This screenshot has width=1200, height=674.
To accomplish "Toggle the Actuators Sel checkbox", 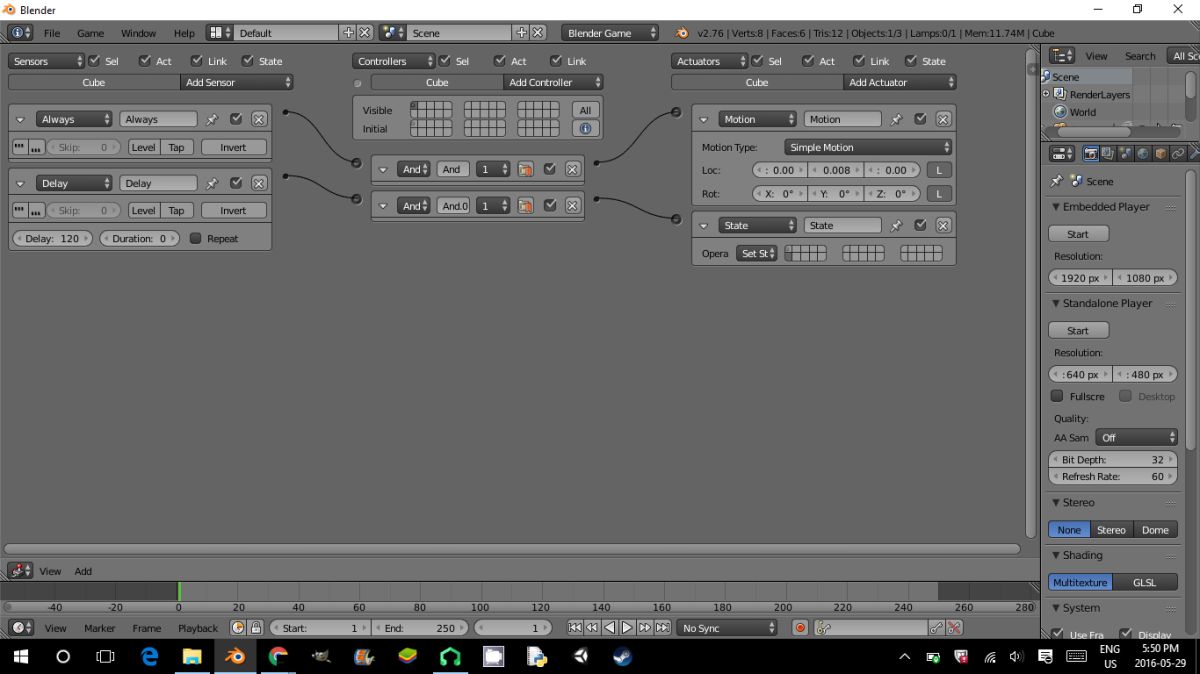I will (758, 61).
